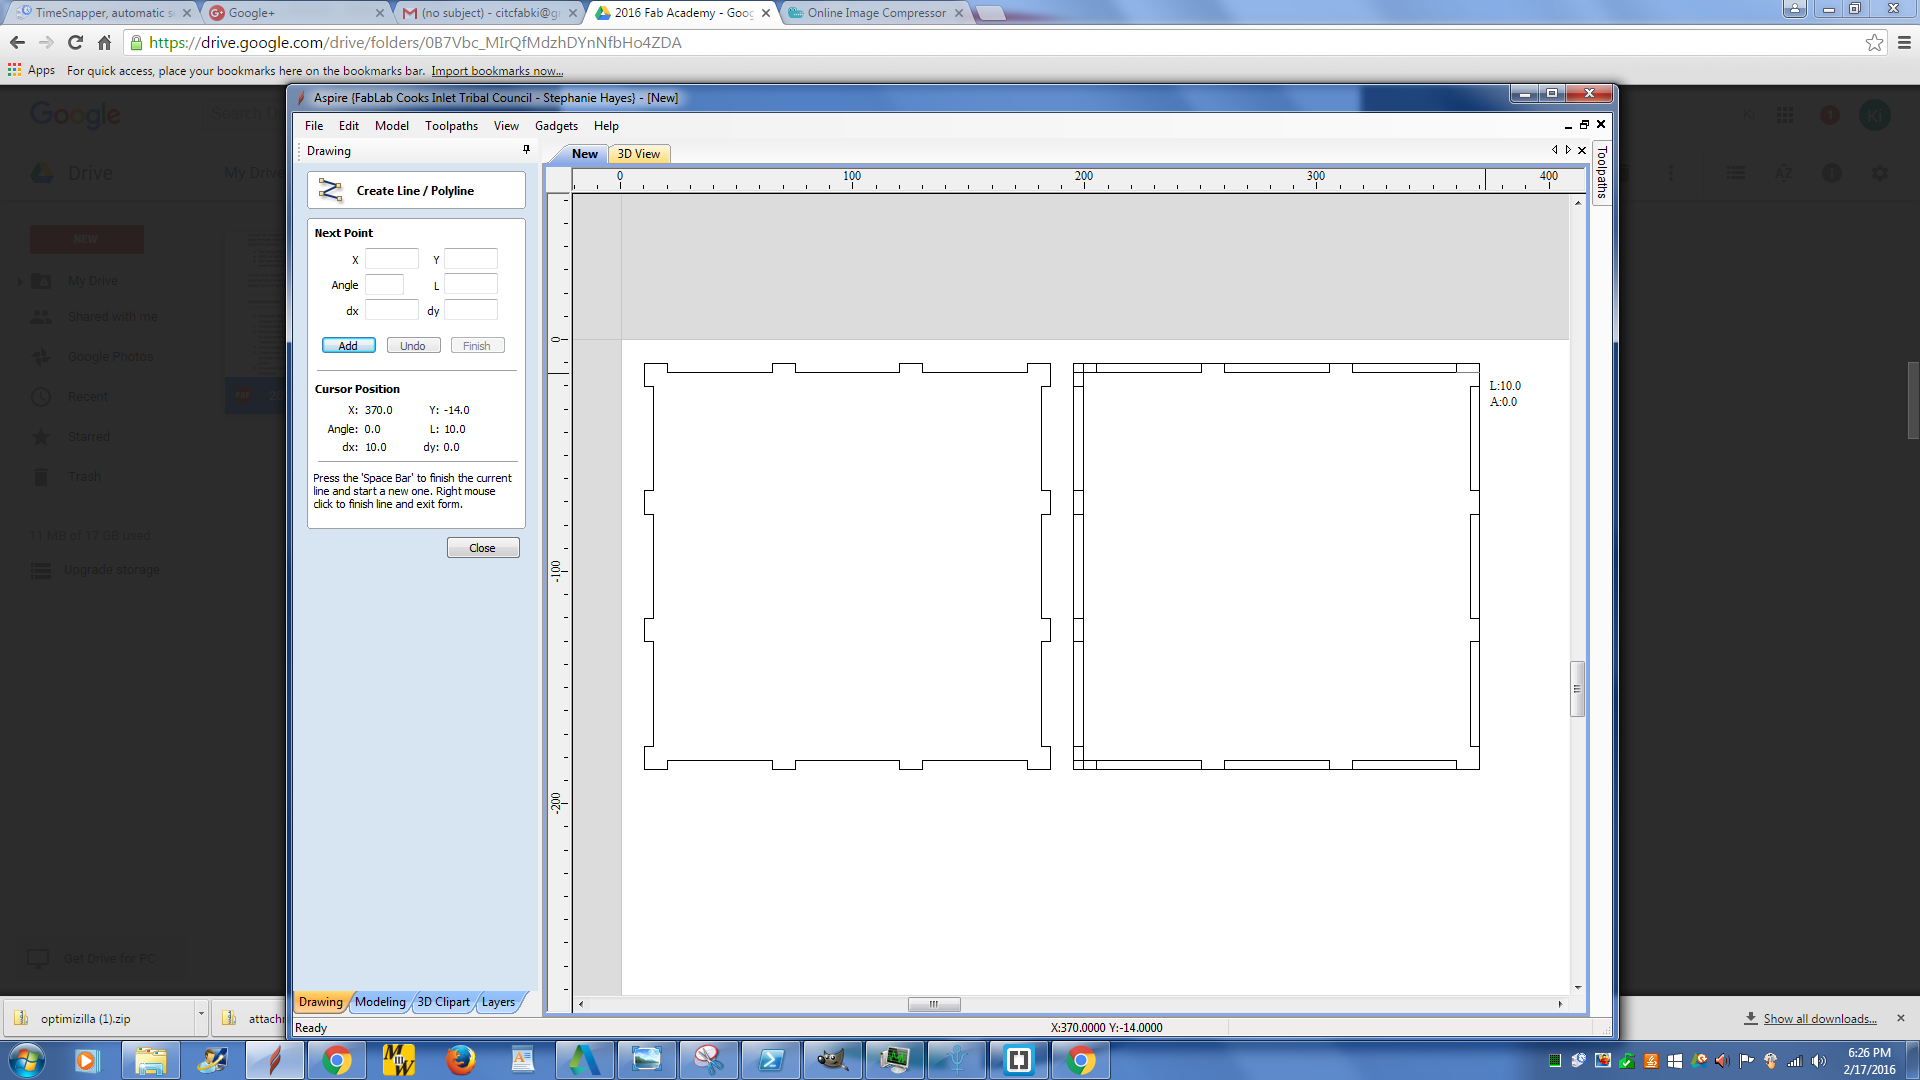
Task: Click the Aspire application icon in title bar
Action: coord(301,97)
